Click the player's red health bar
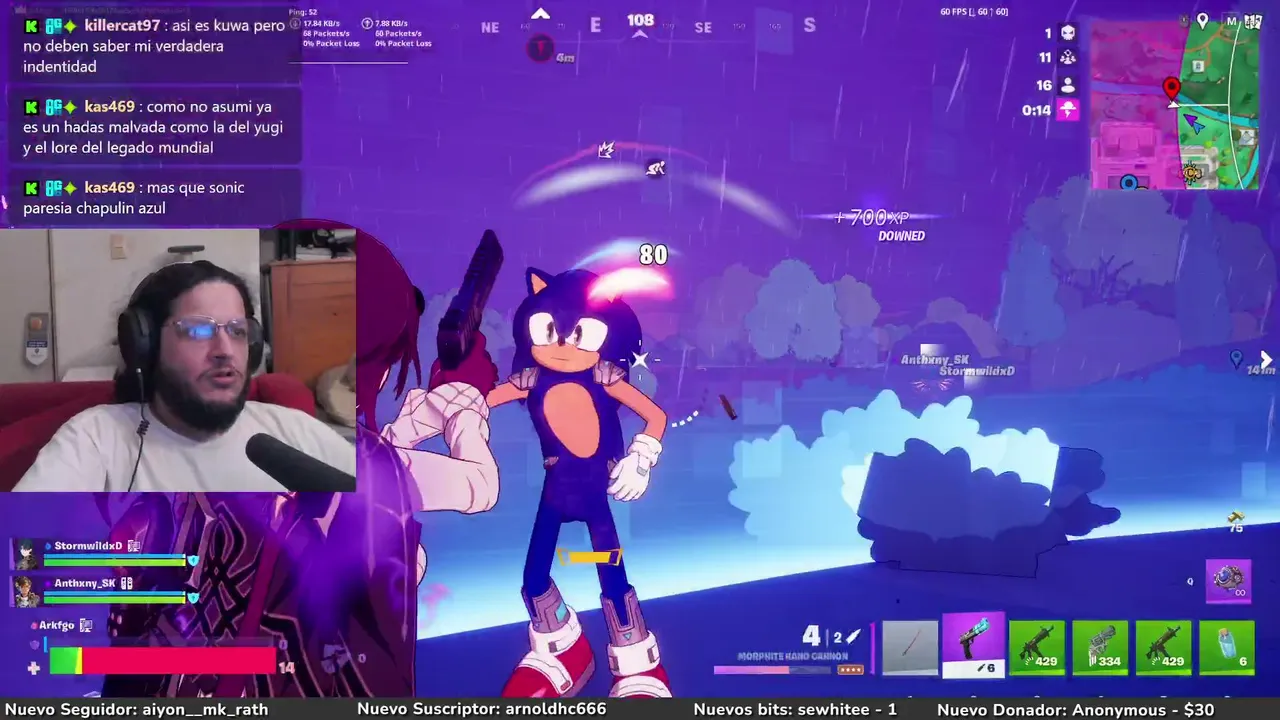 click(162, 661)
